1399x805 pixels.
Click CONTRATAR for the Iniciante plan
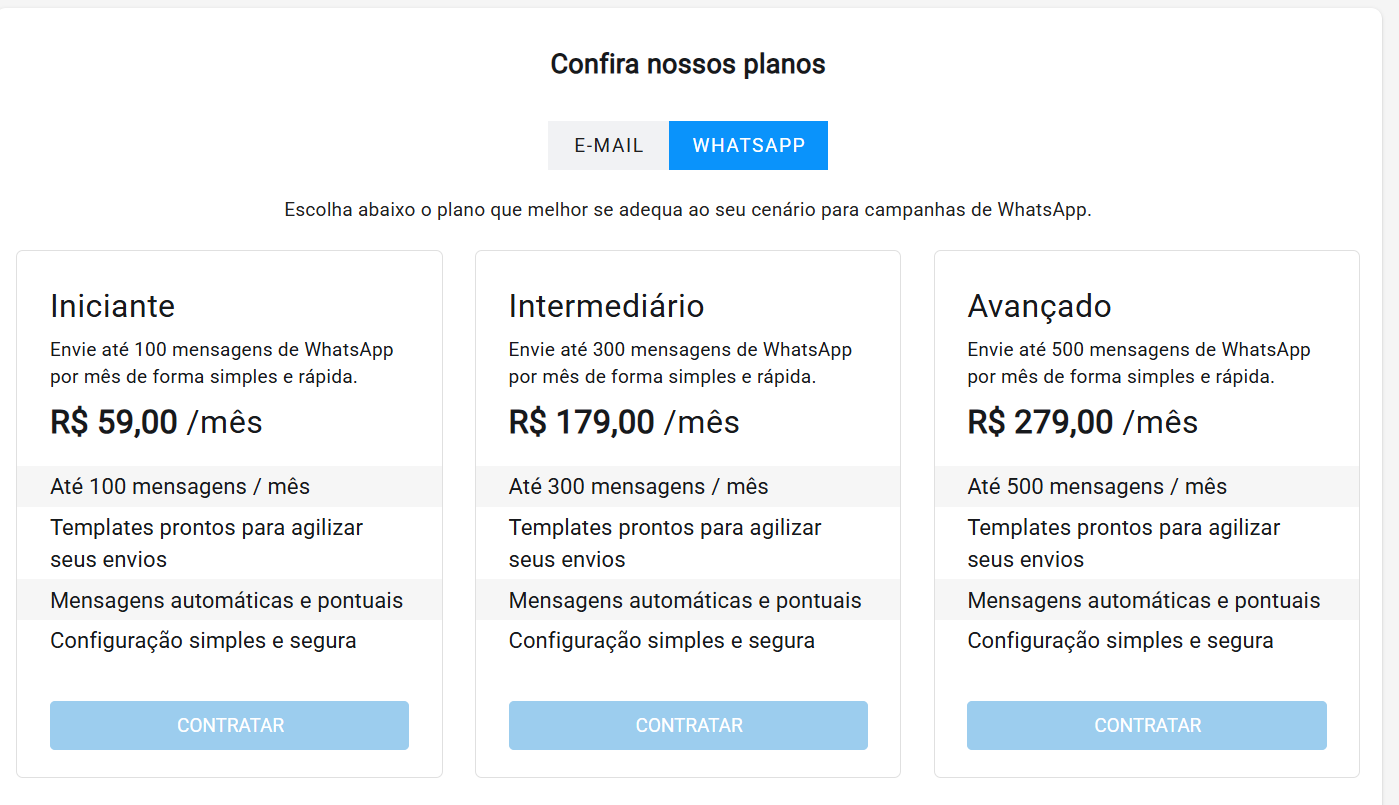tap(229, 726)
